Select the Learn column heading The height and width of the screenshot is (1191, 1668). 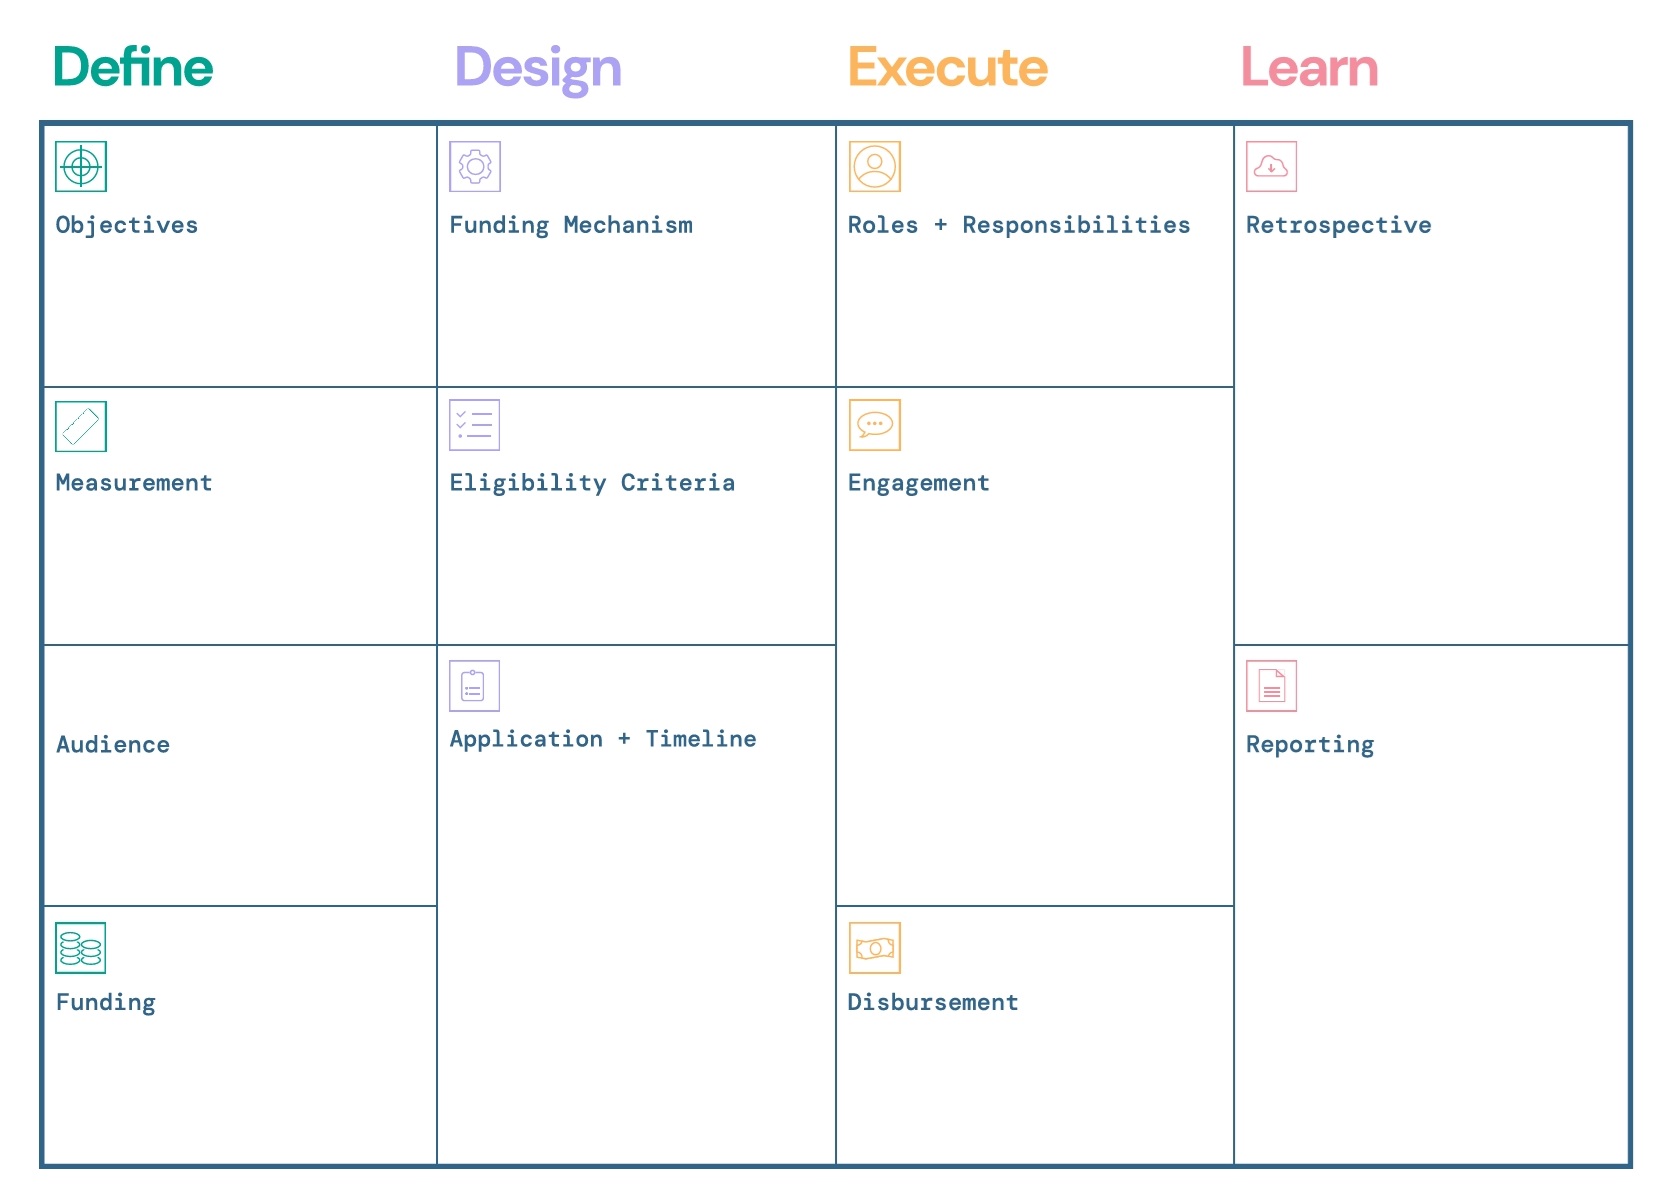1309,68
